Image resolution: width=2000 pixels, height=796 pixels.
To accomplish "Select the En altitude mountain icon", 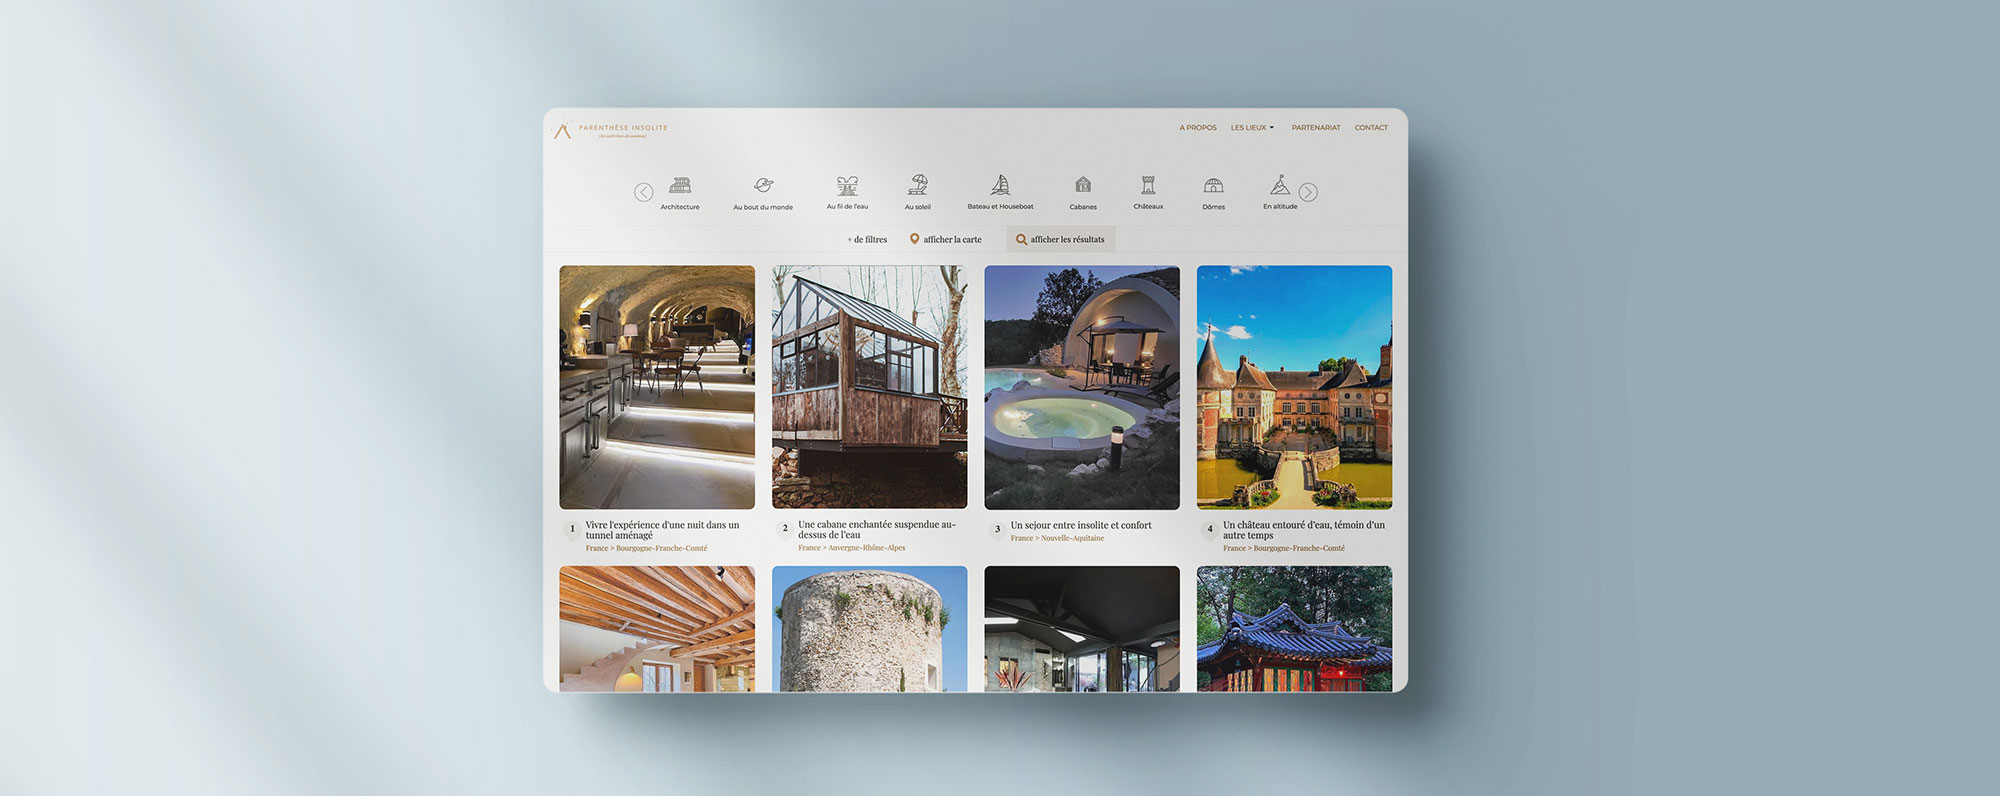I will (x=1280, y=186).
